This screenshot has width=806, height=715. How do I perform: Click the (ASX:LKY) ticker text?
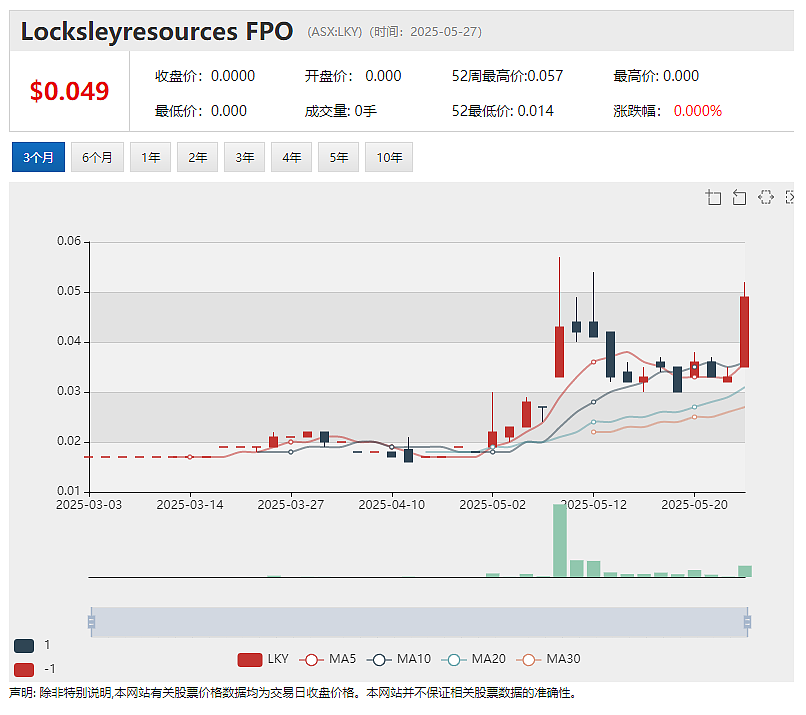[x=335, y=32]
